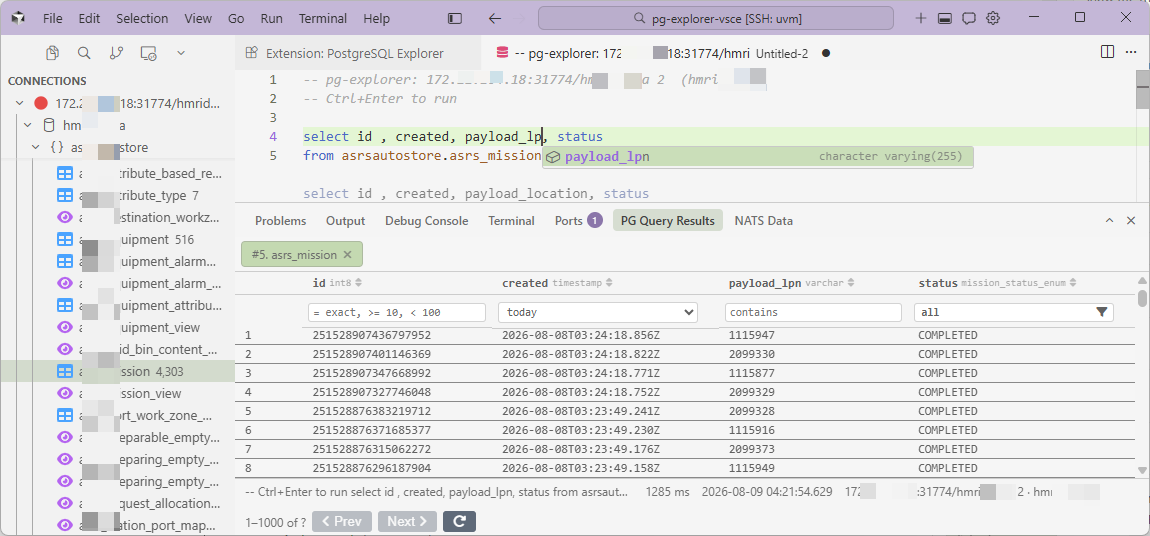
Task: Maximize the panel with the up chevron
Action: click(x=1110, y=221)
